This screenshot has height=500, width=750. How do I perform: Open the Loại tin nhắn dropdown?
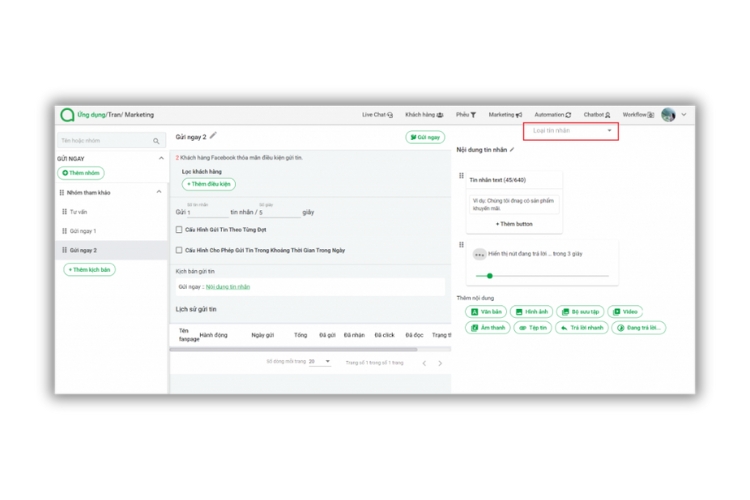(570, 131)
